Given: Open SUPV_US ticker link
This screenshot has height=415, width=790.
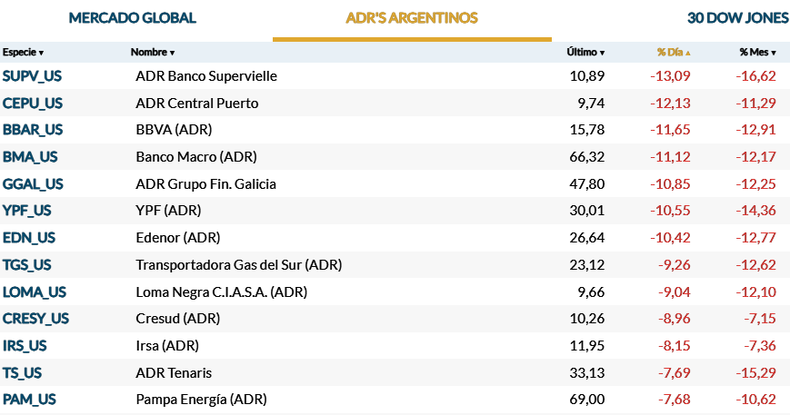Looking at the screenshot, I should pyautogui.click(x=32, y=76).
